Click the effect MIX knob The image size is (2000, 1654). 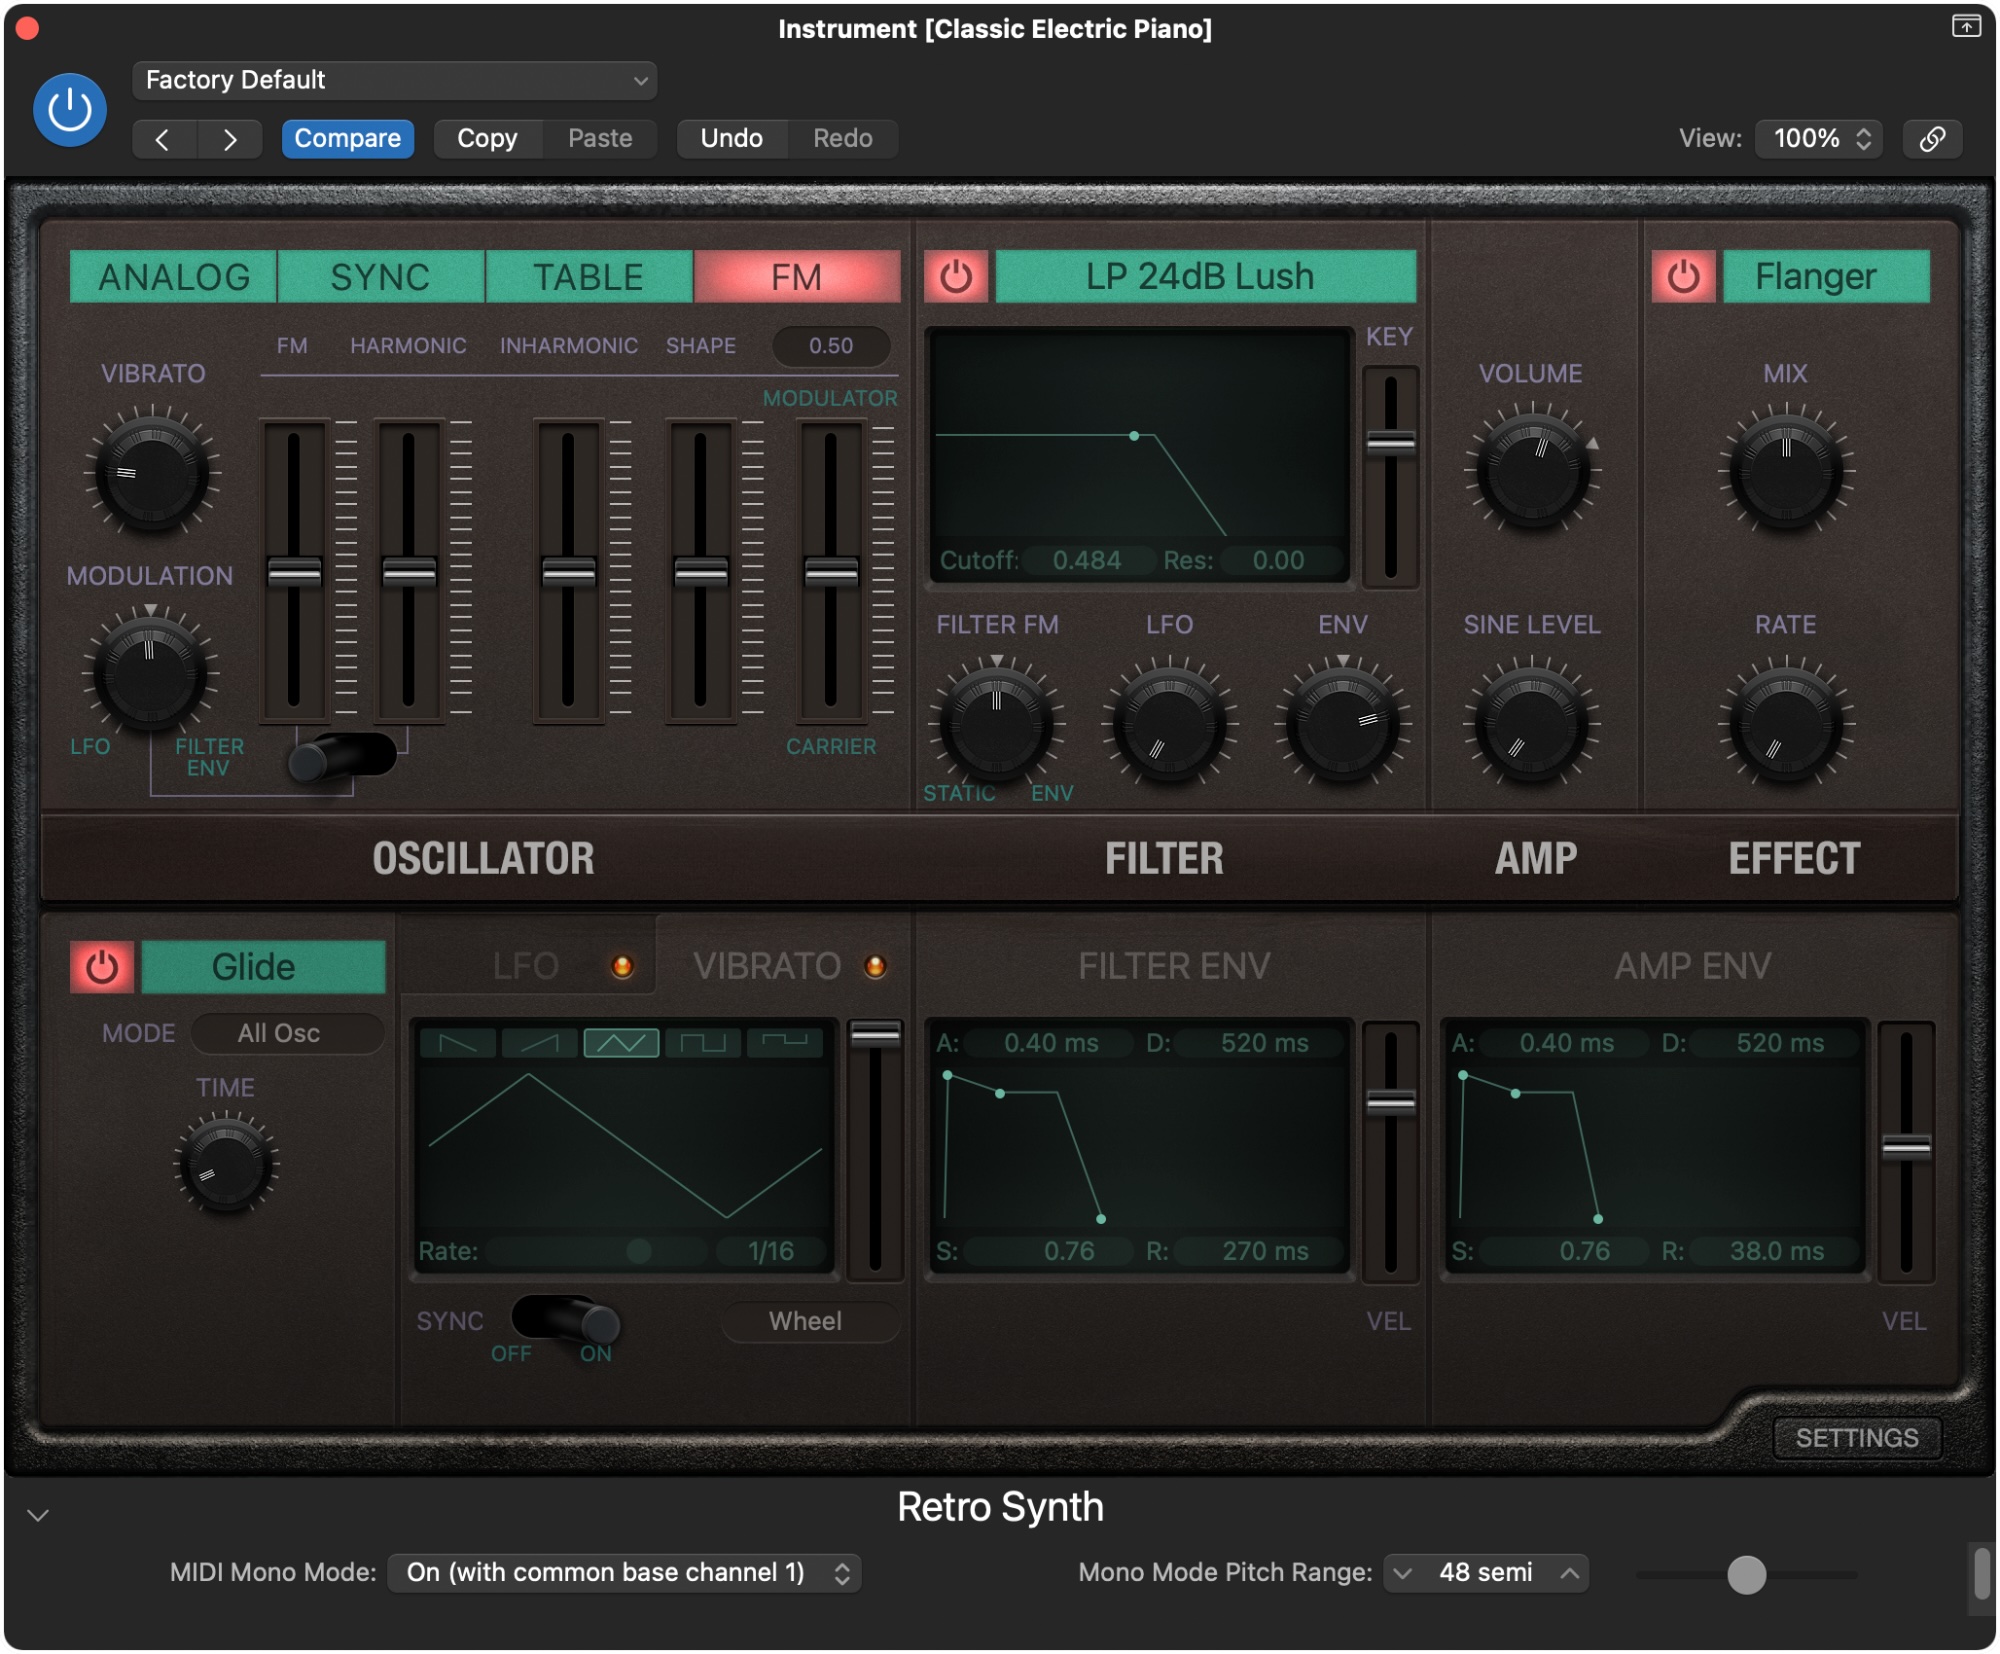point(1786,471)
